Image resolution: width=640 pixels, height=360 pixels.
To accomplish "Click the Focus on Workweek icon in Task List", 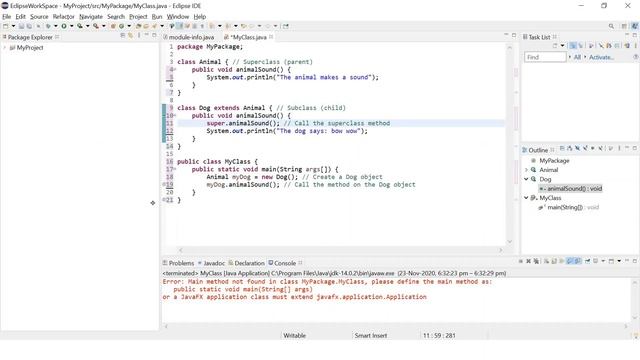I will click(591, 46).
